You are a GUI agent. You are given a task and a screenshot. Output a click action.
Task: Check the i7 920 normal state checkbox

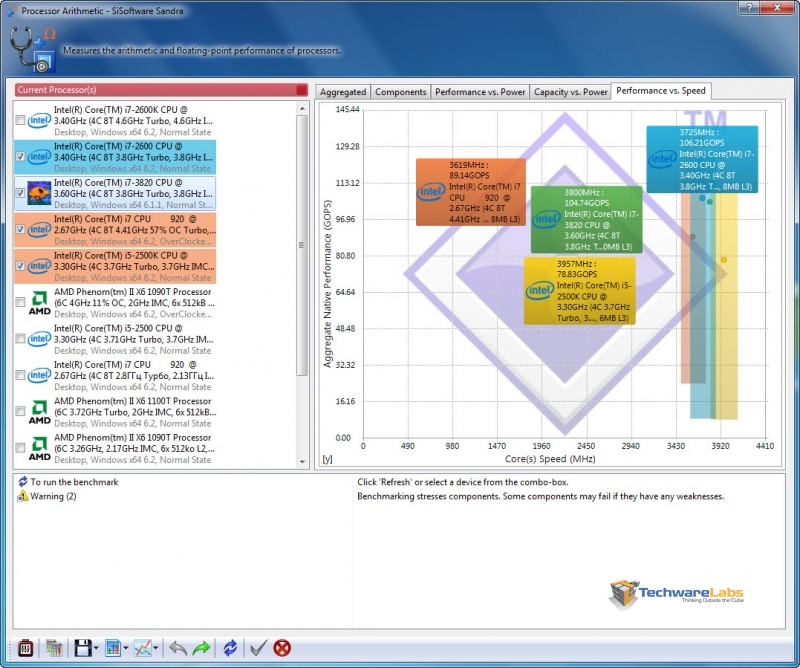(x=20, y=376)
